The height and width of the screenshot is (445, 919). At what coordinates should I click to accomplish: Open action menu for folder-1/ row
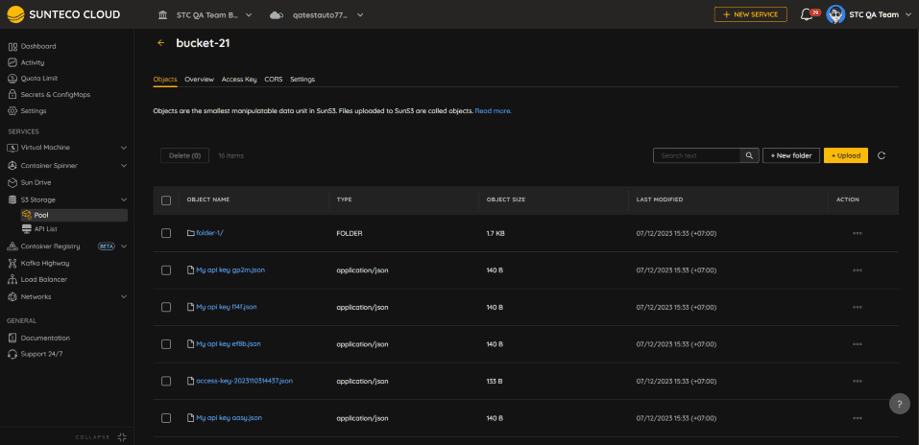[857, 233]
